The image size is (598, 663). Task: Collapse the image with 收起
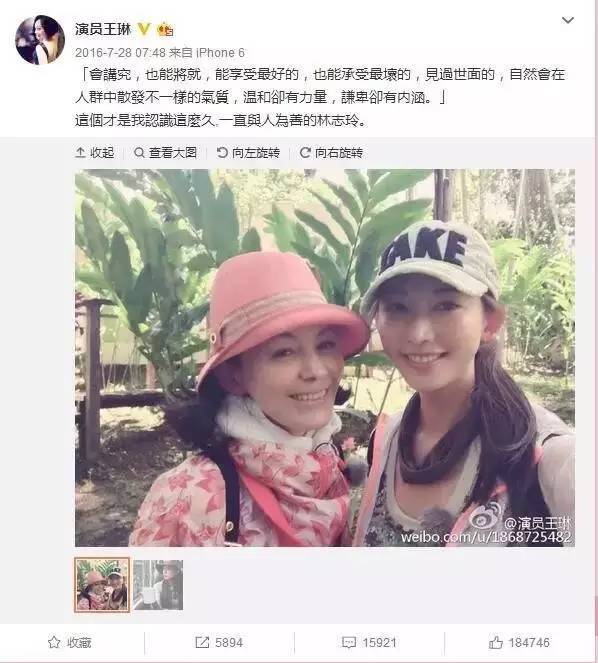[95, 153]
